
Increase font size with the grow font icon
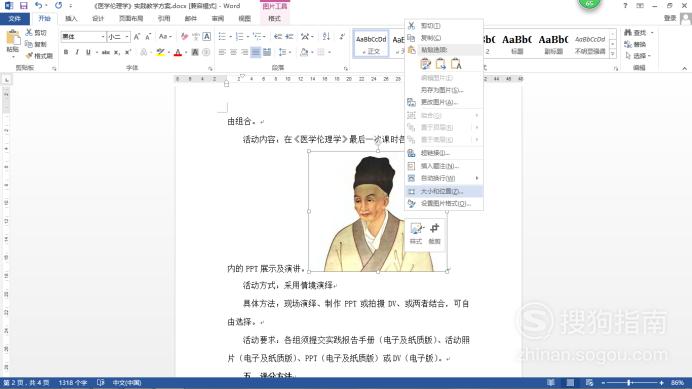pos(137,37)
